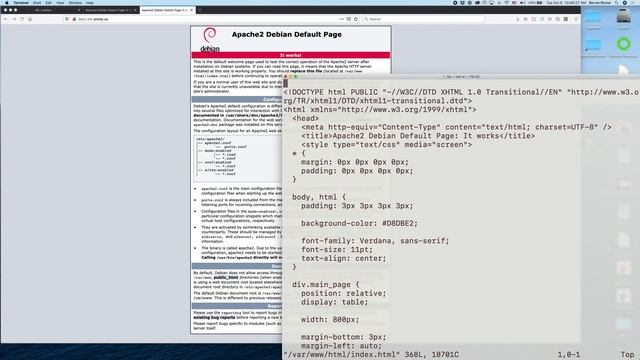Viewport: 640px width, 360px height.
Task: Click the '<head>' line in vim
Action: [x=306, y=118]
